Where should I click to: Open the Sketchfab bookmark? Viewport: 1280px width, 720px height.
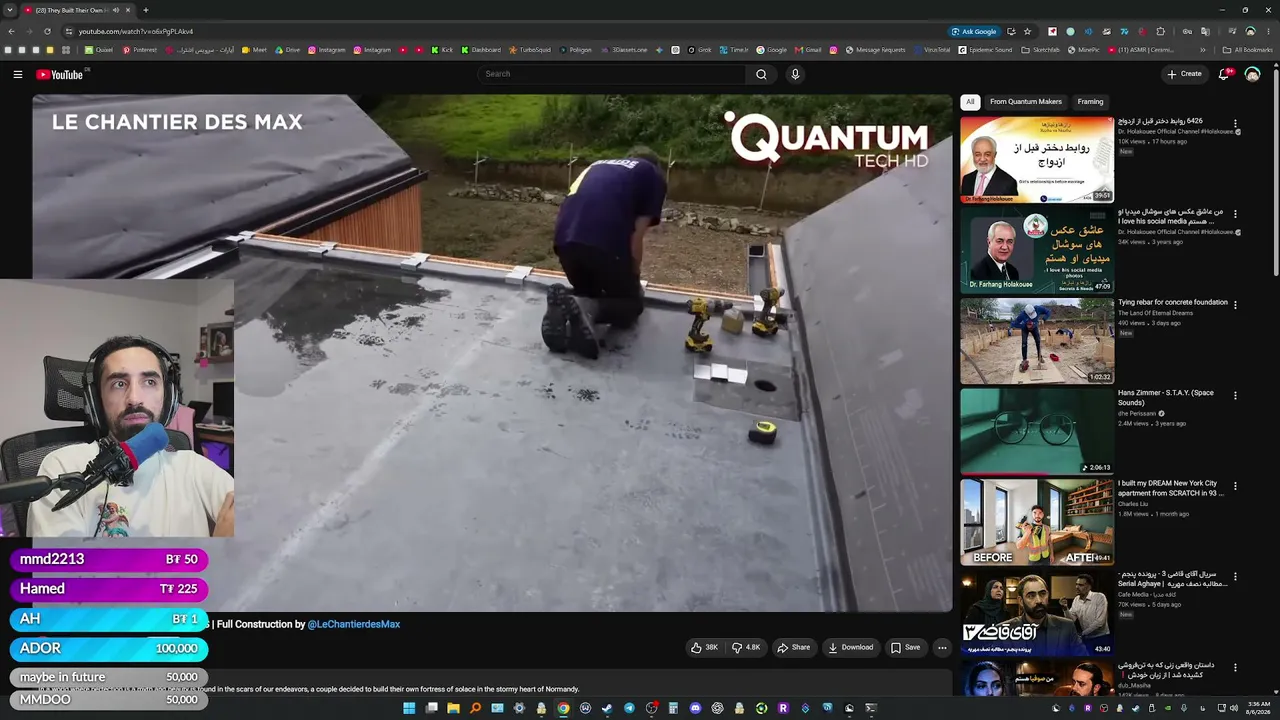pos(1041,50)
